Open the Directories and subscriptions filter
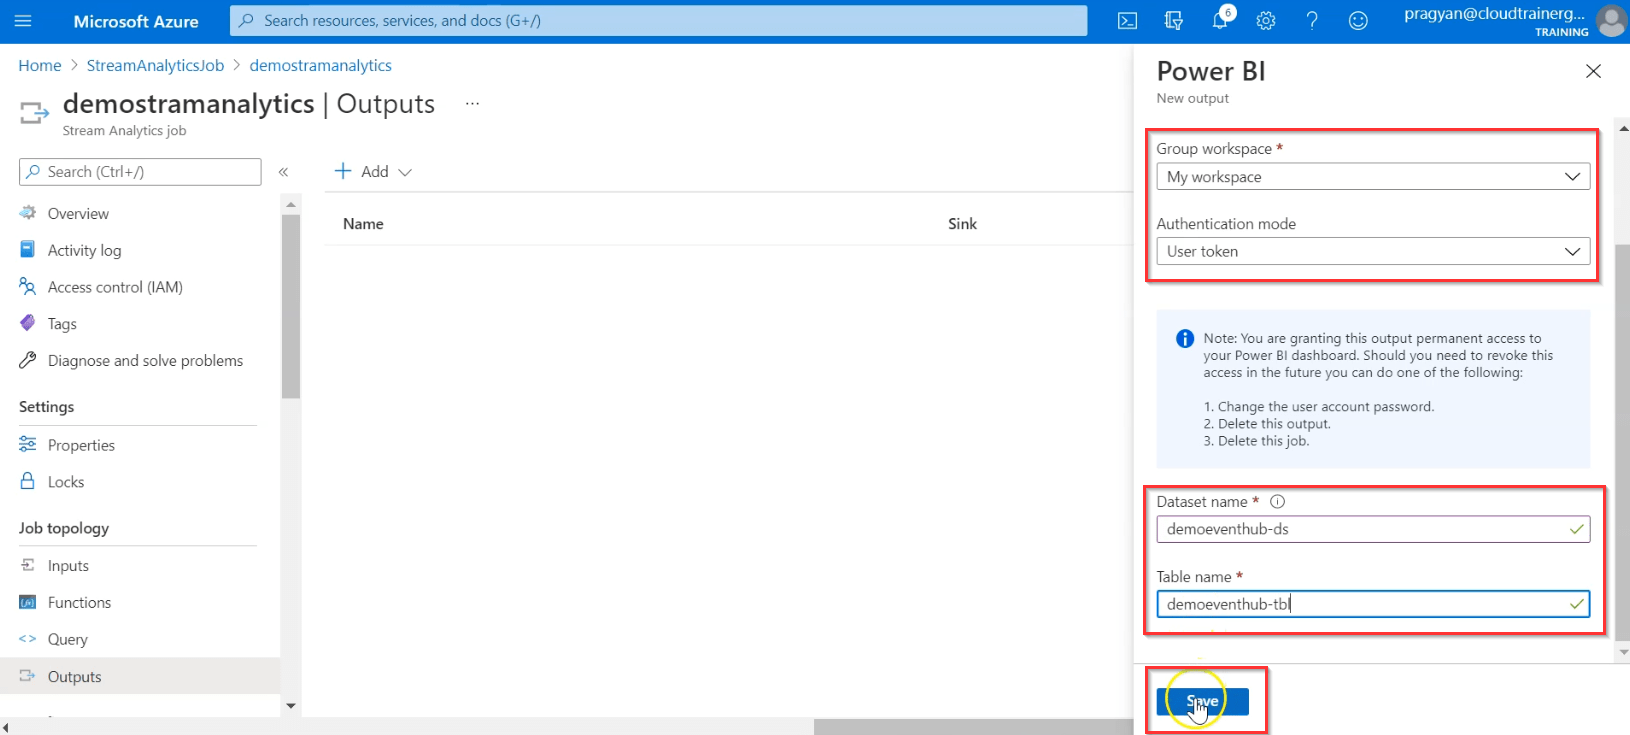1630x735 pixels. coord(1174,21)
